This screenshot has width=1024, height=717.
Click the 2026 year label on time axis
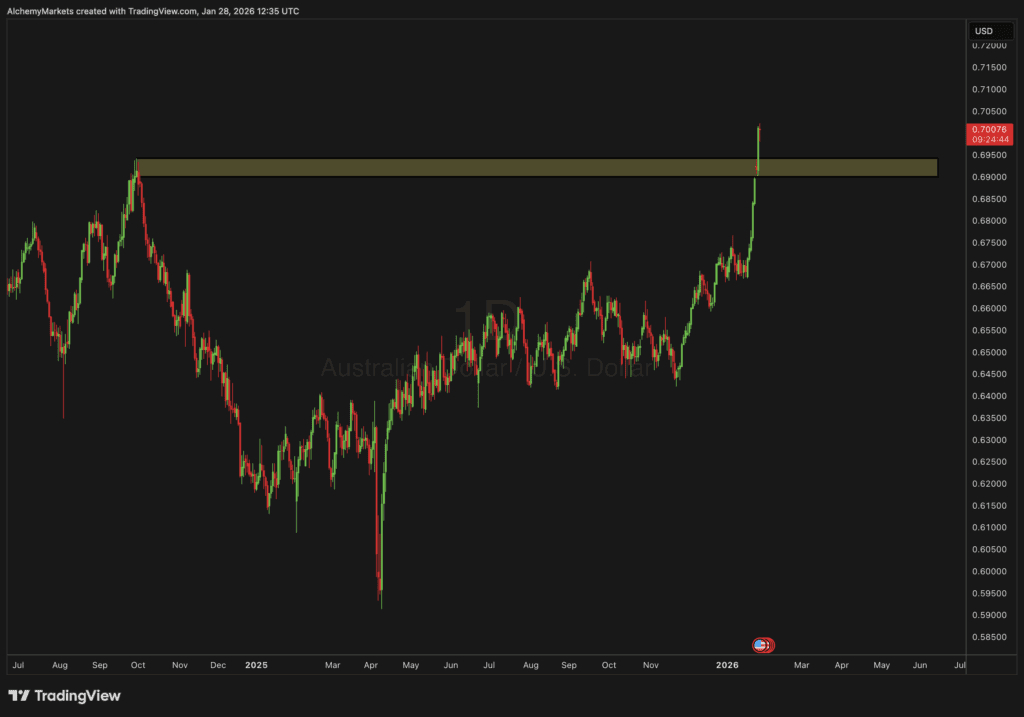coord(727,665)
